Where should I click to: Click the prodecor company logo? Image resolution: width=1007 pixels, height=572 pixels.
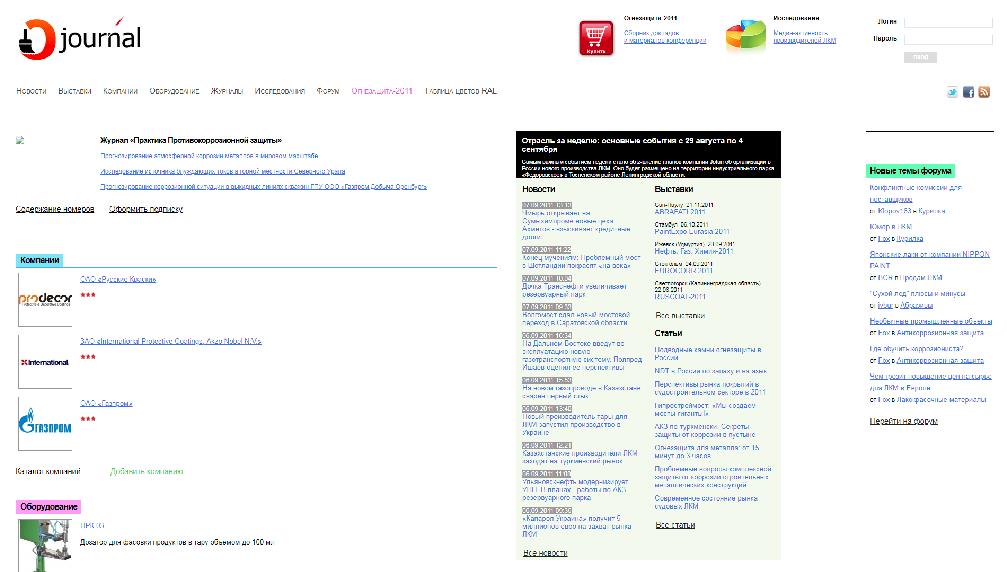coord(45,299)
